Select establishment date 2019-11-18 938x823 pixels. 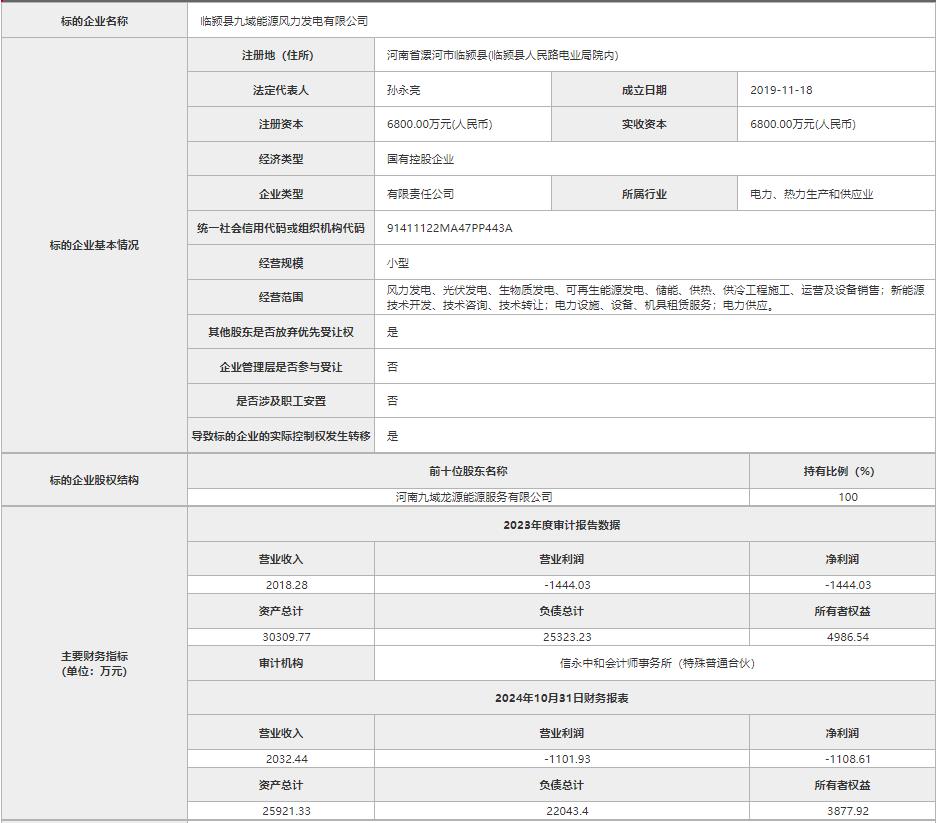781,90
